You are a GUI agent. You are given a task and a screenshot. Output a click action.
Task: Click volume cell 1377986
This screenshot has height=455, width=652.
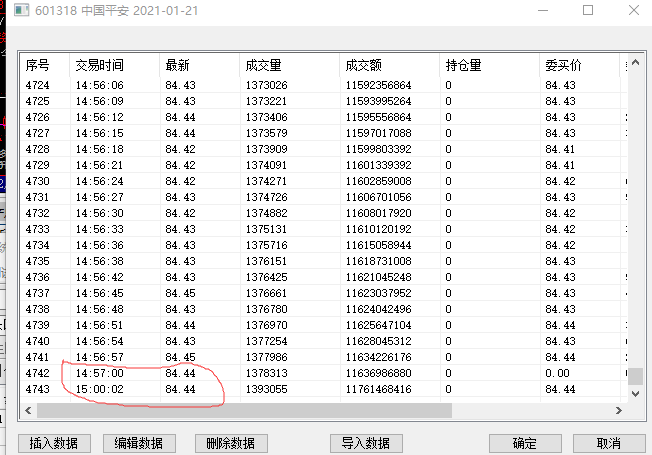[x=267, y=358]
